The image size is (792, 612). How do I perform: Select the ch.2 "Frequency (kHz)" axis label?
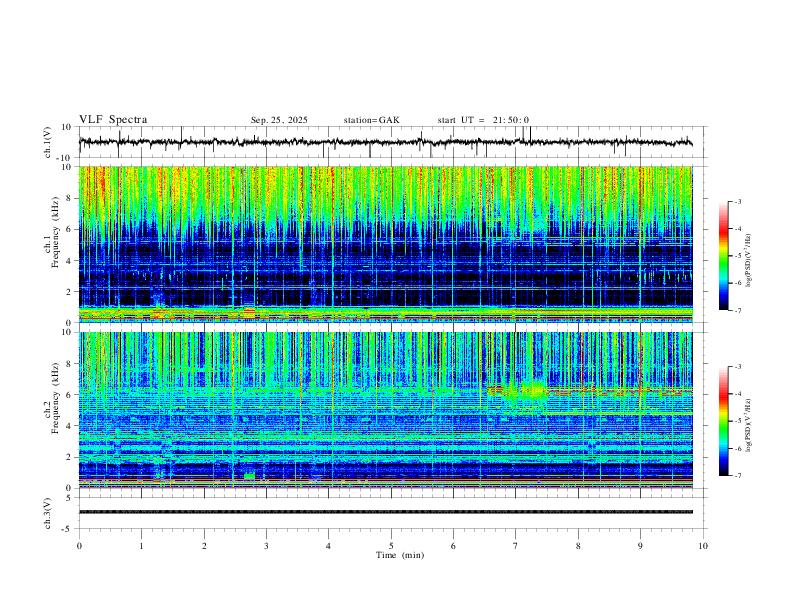coord(56,397)
